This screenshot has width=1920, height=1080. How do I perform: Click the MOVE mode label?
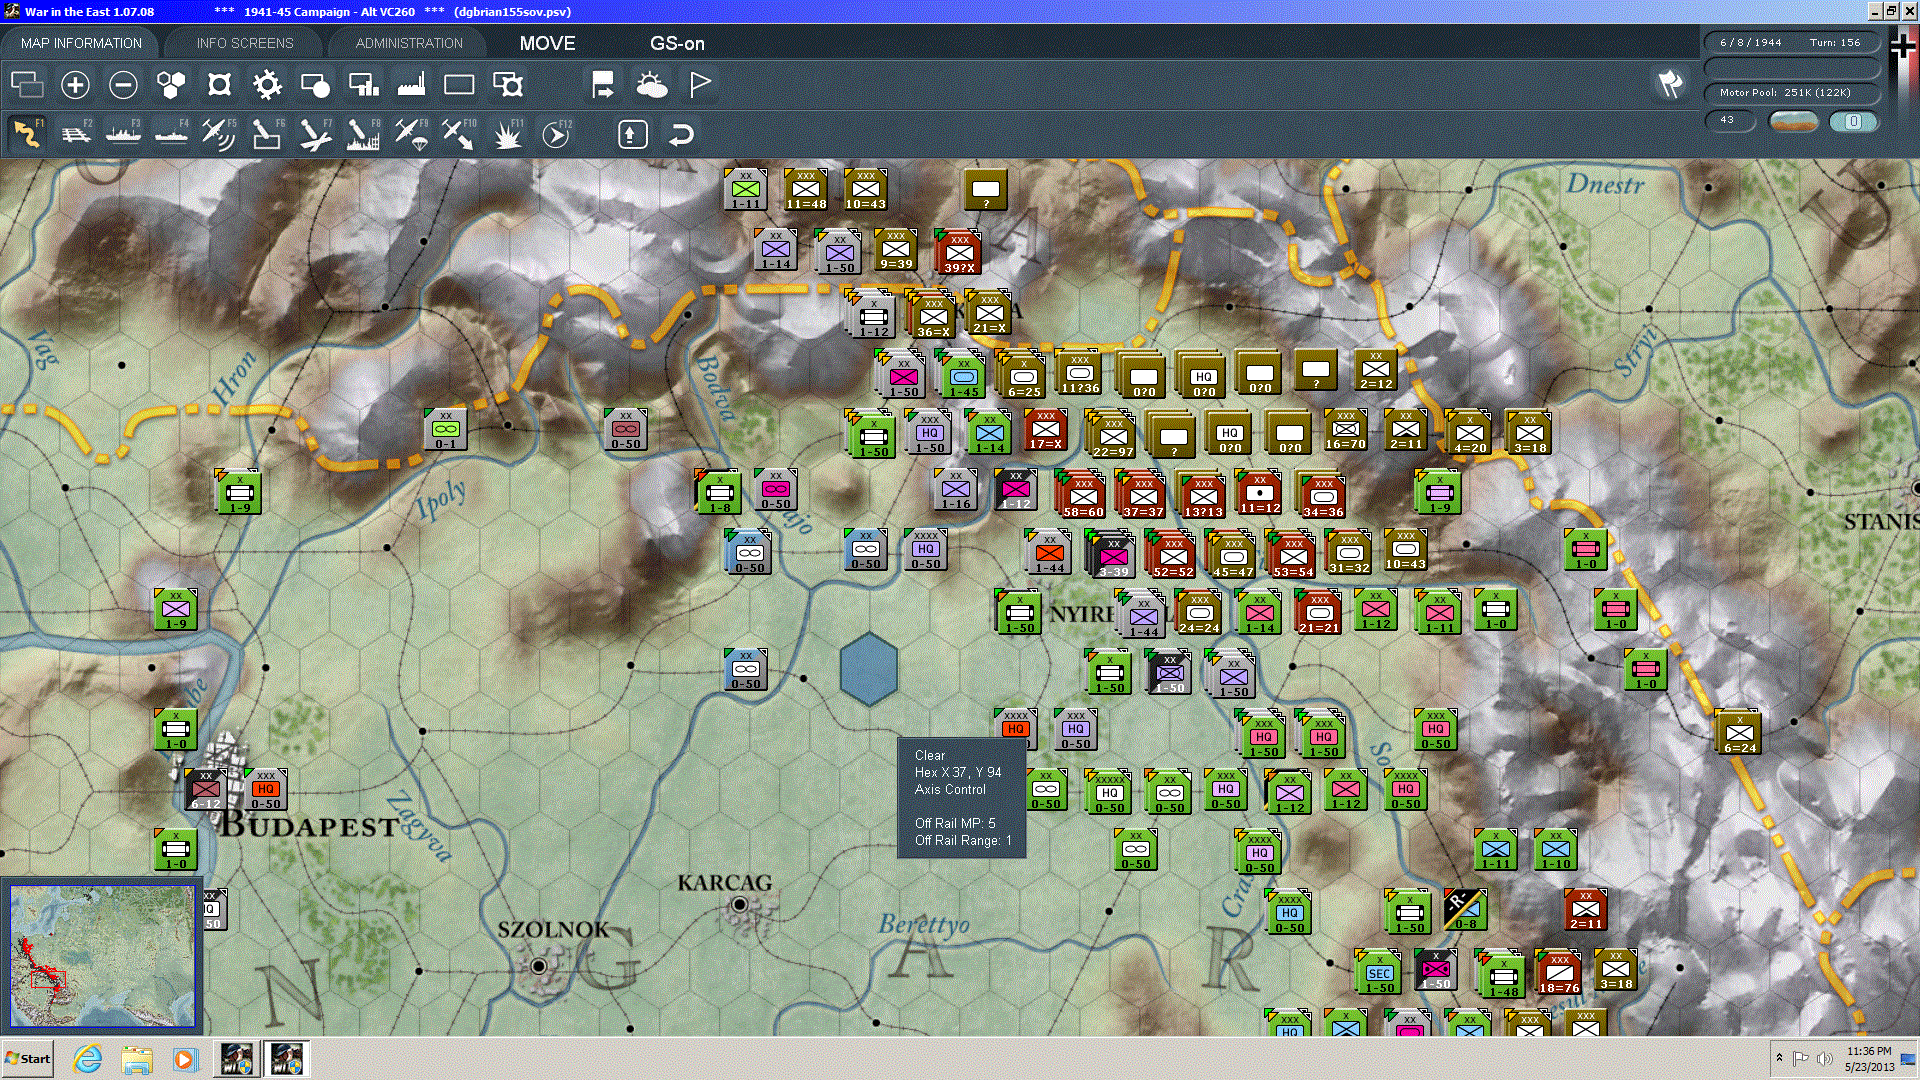(547, 43)
